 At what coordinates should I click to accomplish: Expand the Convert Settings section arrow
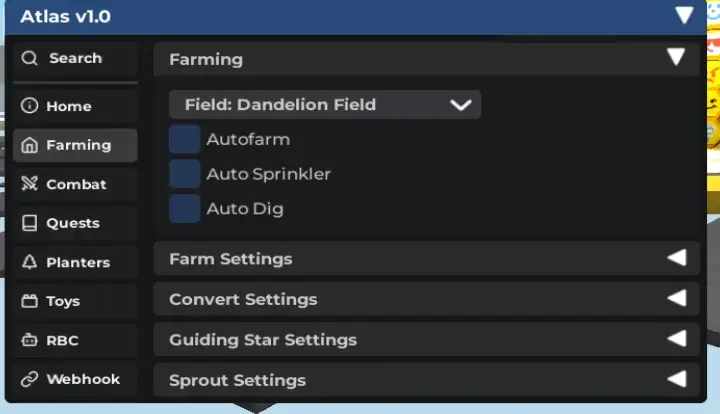677,298
